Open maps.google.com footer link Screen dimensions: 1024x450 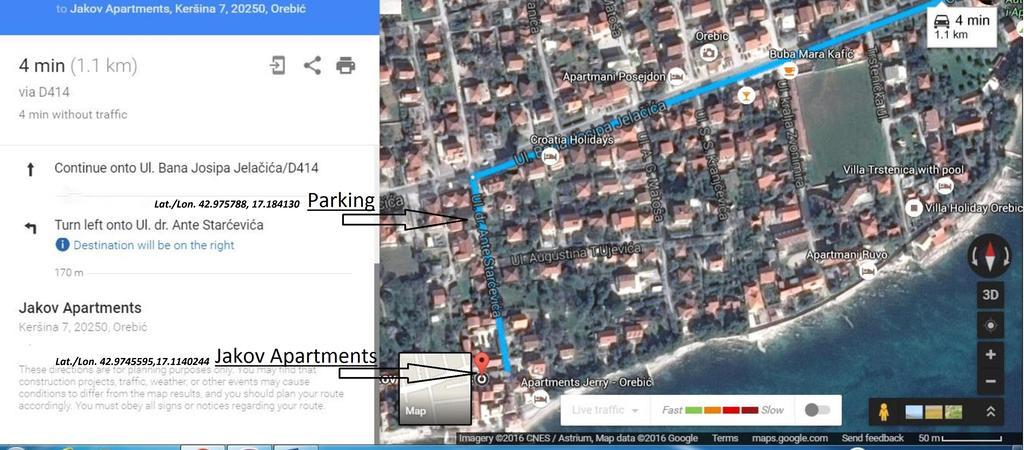click(790, 438)
